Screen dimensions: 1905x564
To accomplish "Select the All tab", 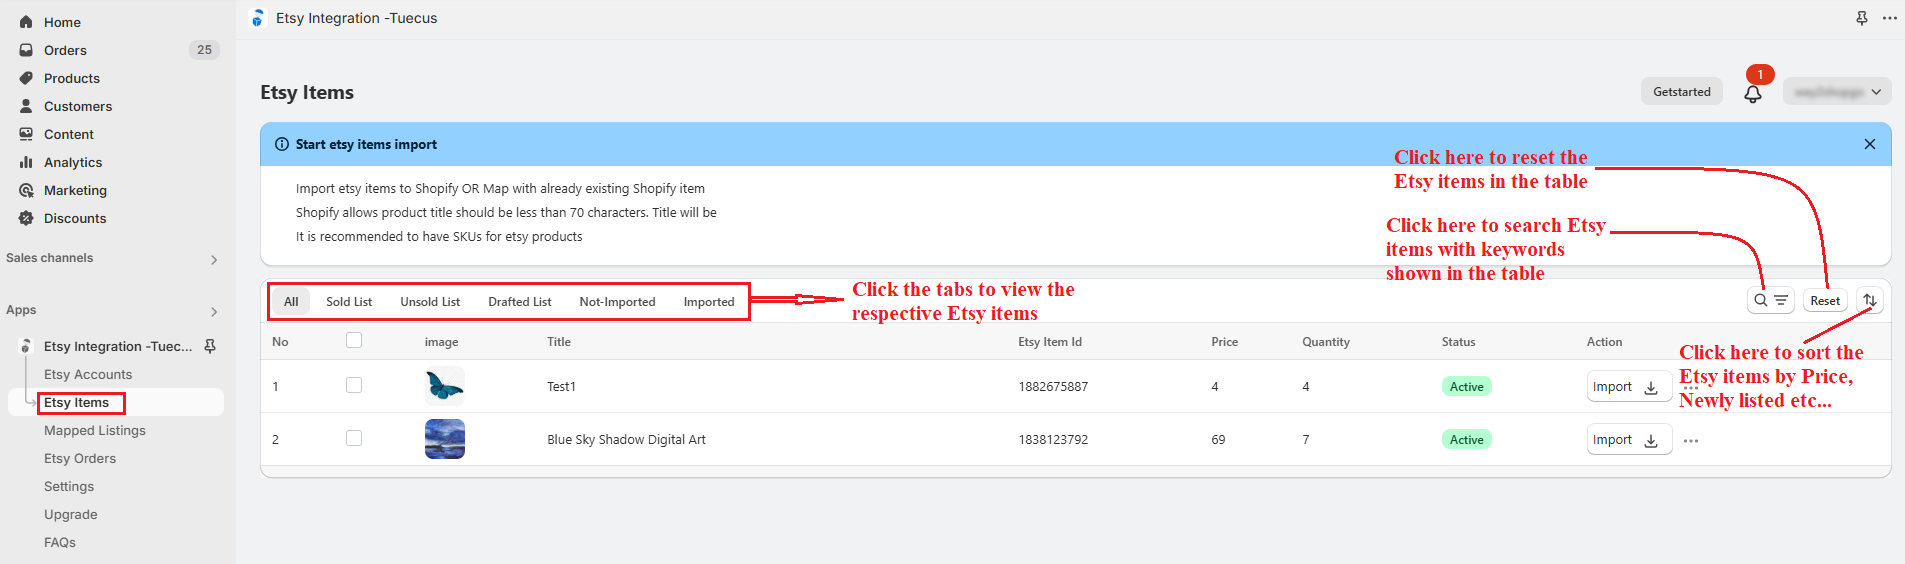I will pyautogui.click(x=291, y=301).
